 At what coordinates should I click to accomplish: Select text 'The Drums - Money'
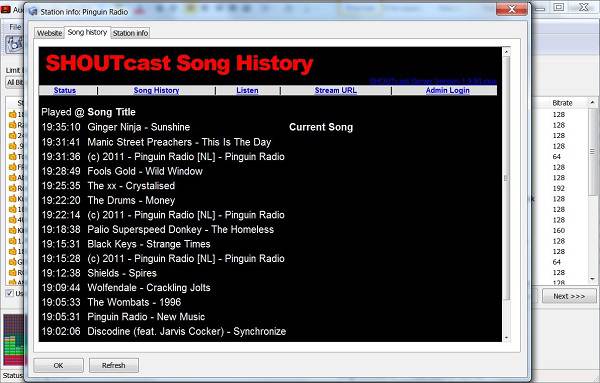(x=131, y=200)
